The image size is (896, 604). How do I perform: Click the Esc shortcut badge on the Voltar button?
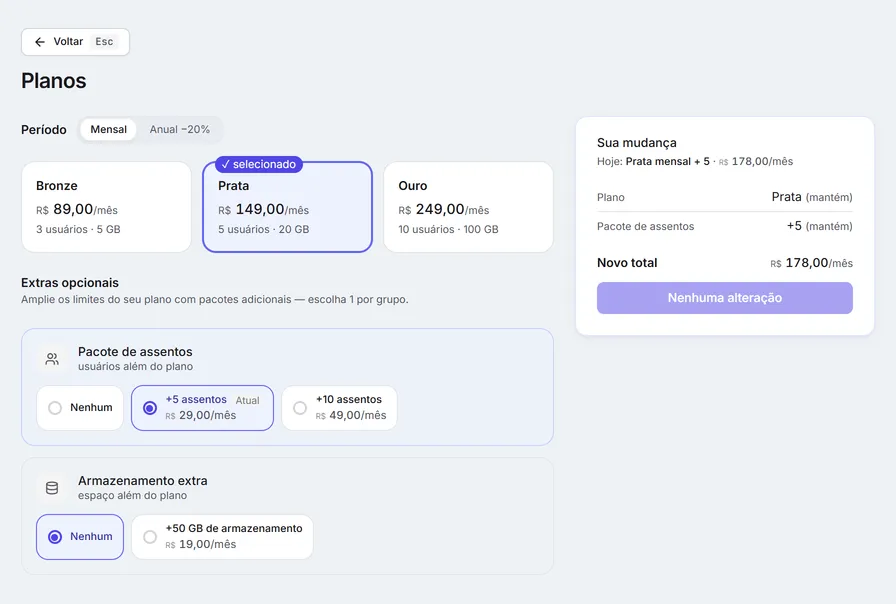(104, 42)
